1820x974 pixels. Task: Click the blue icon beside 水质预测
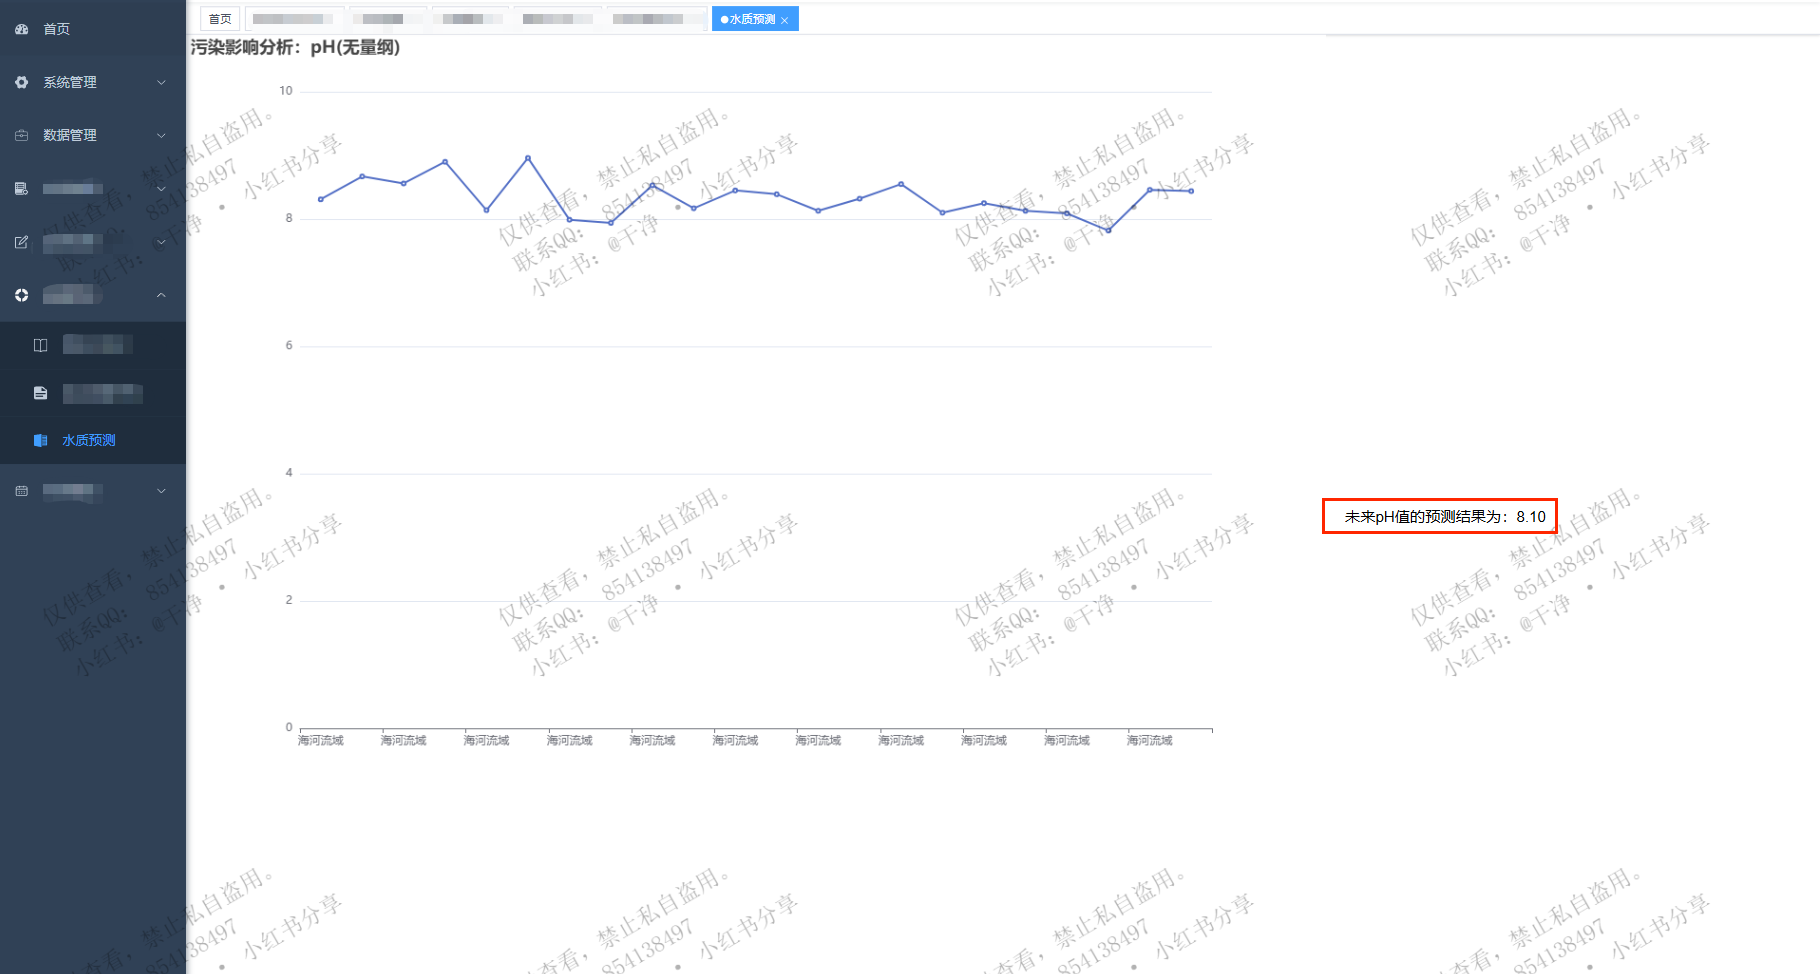40,440
